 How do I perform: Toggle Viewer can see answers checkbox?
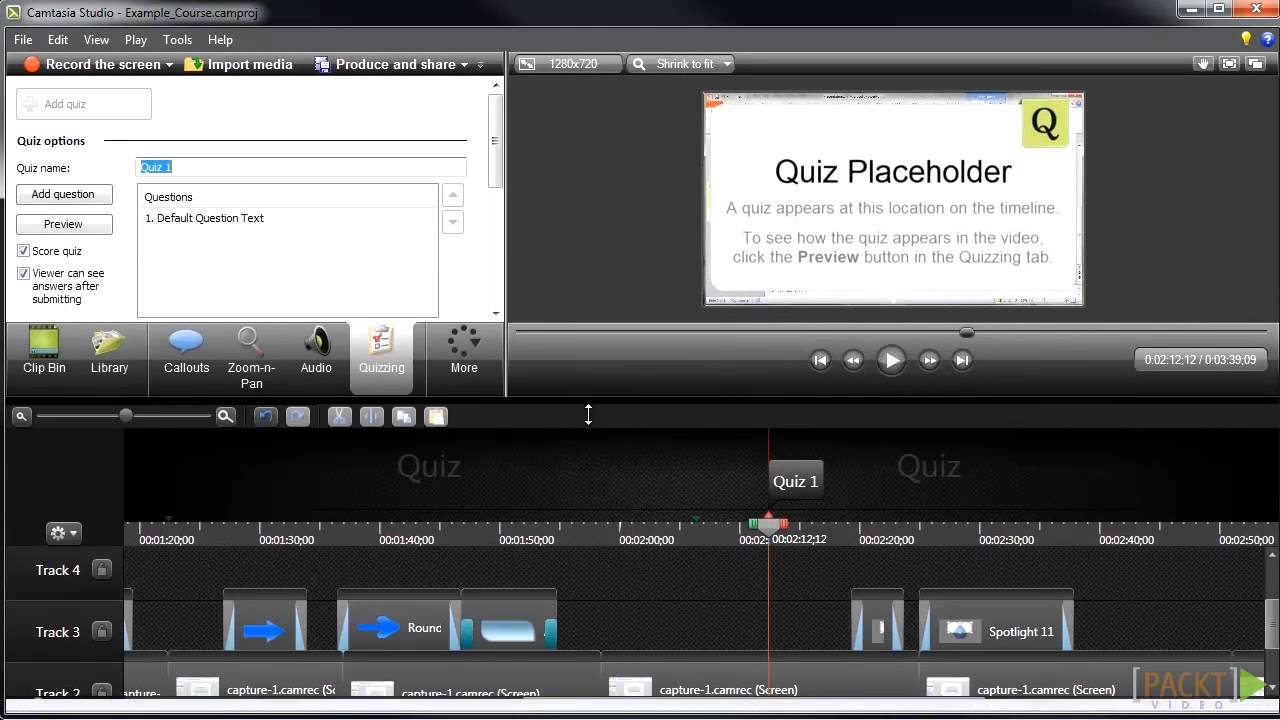24,273
